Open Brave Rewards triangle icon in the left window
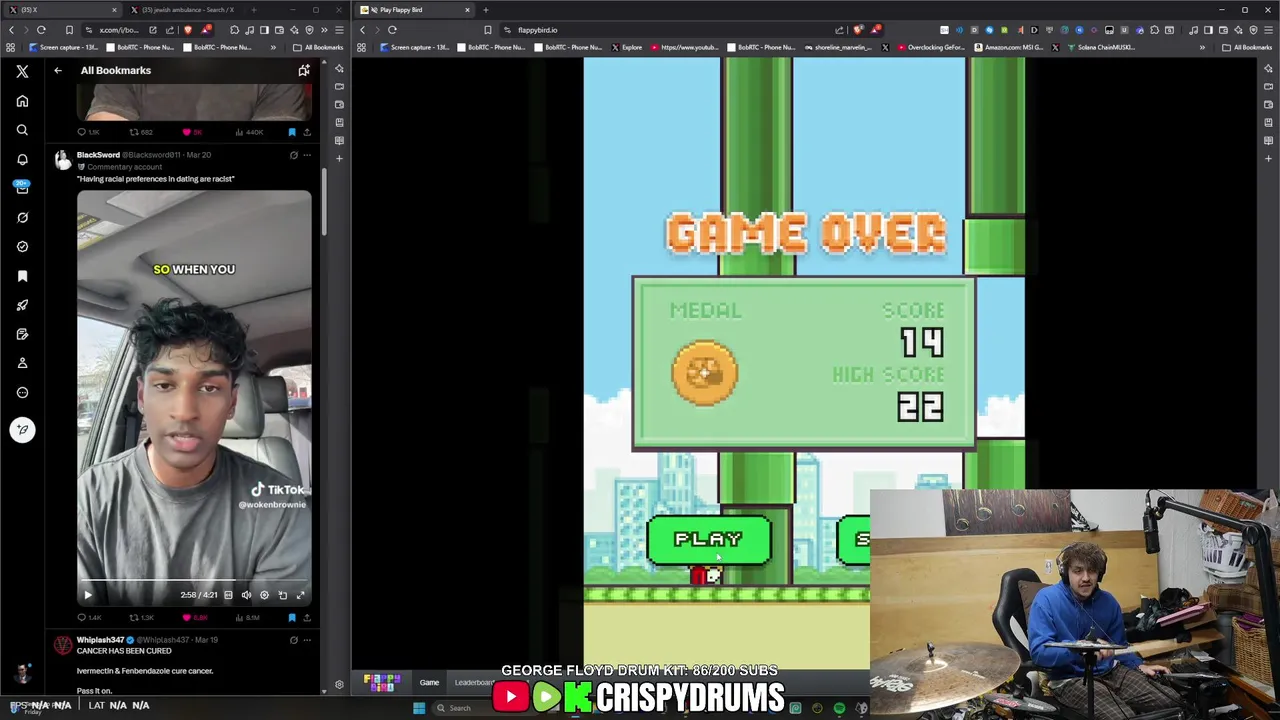The height and width of the screenshot is (720, 1280). tap(206, 30)
